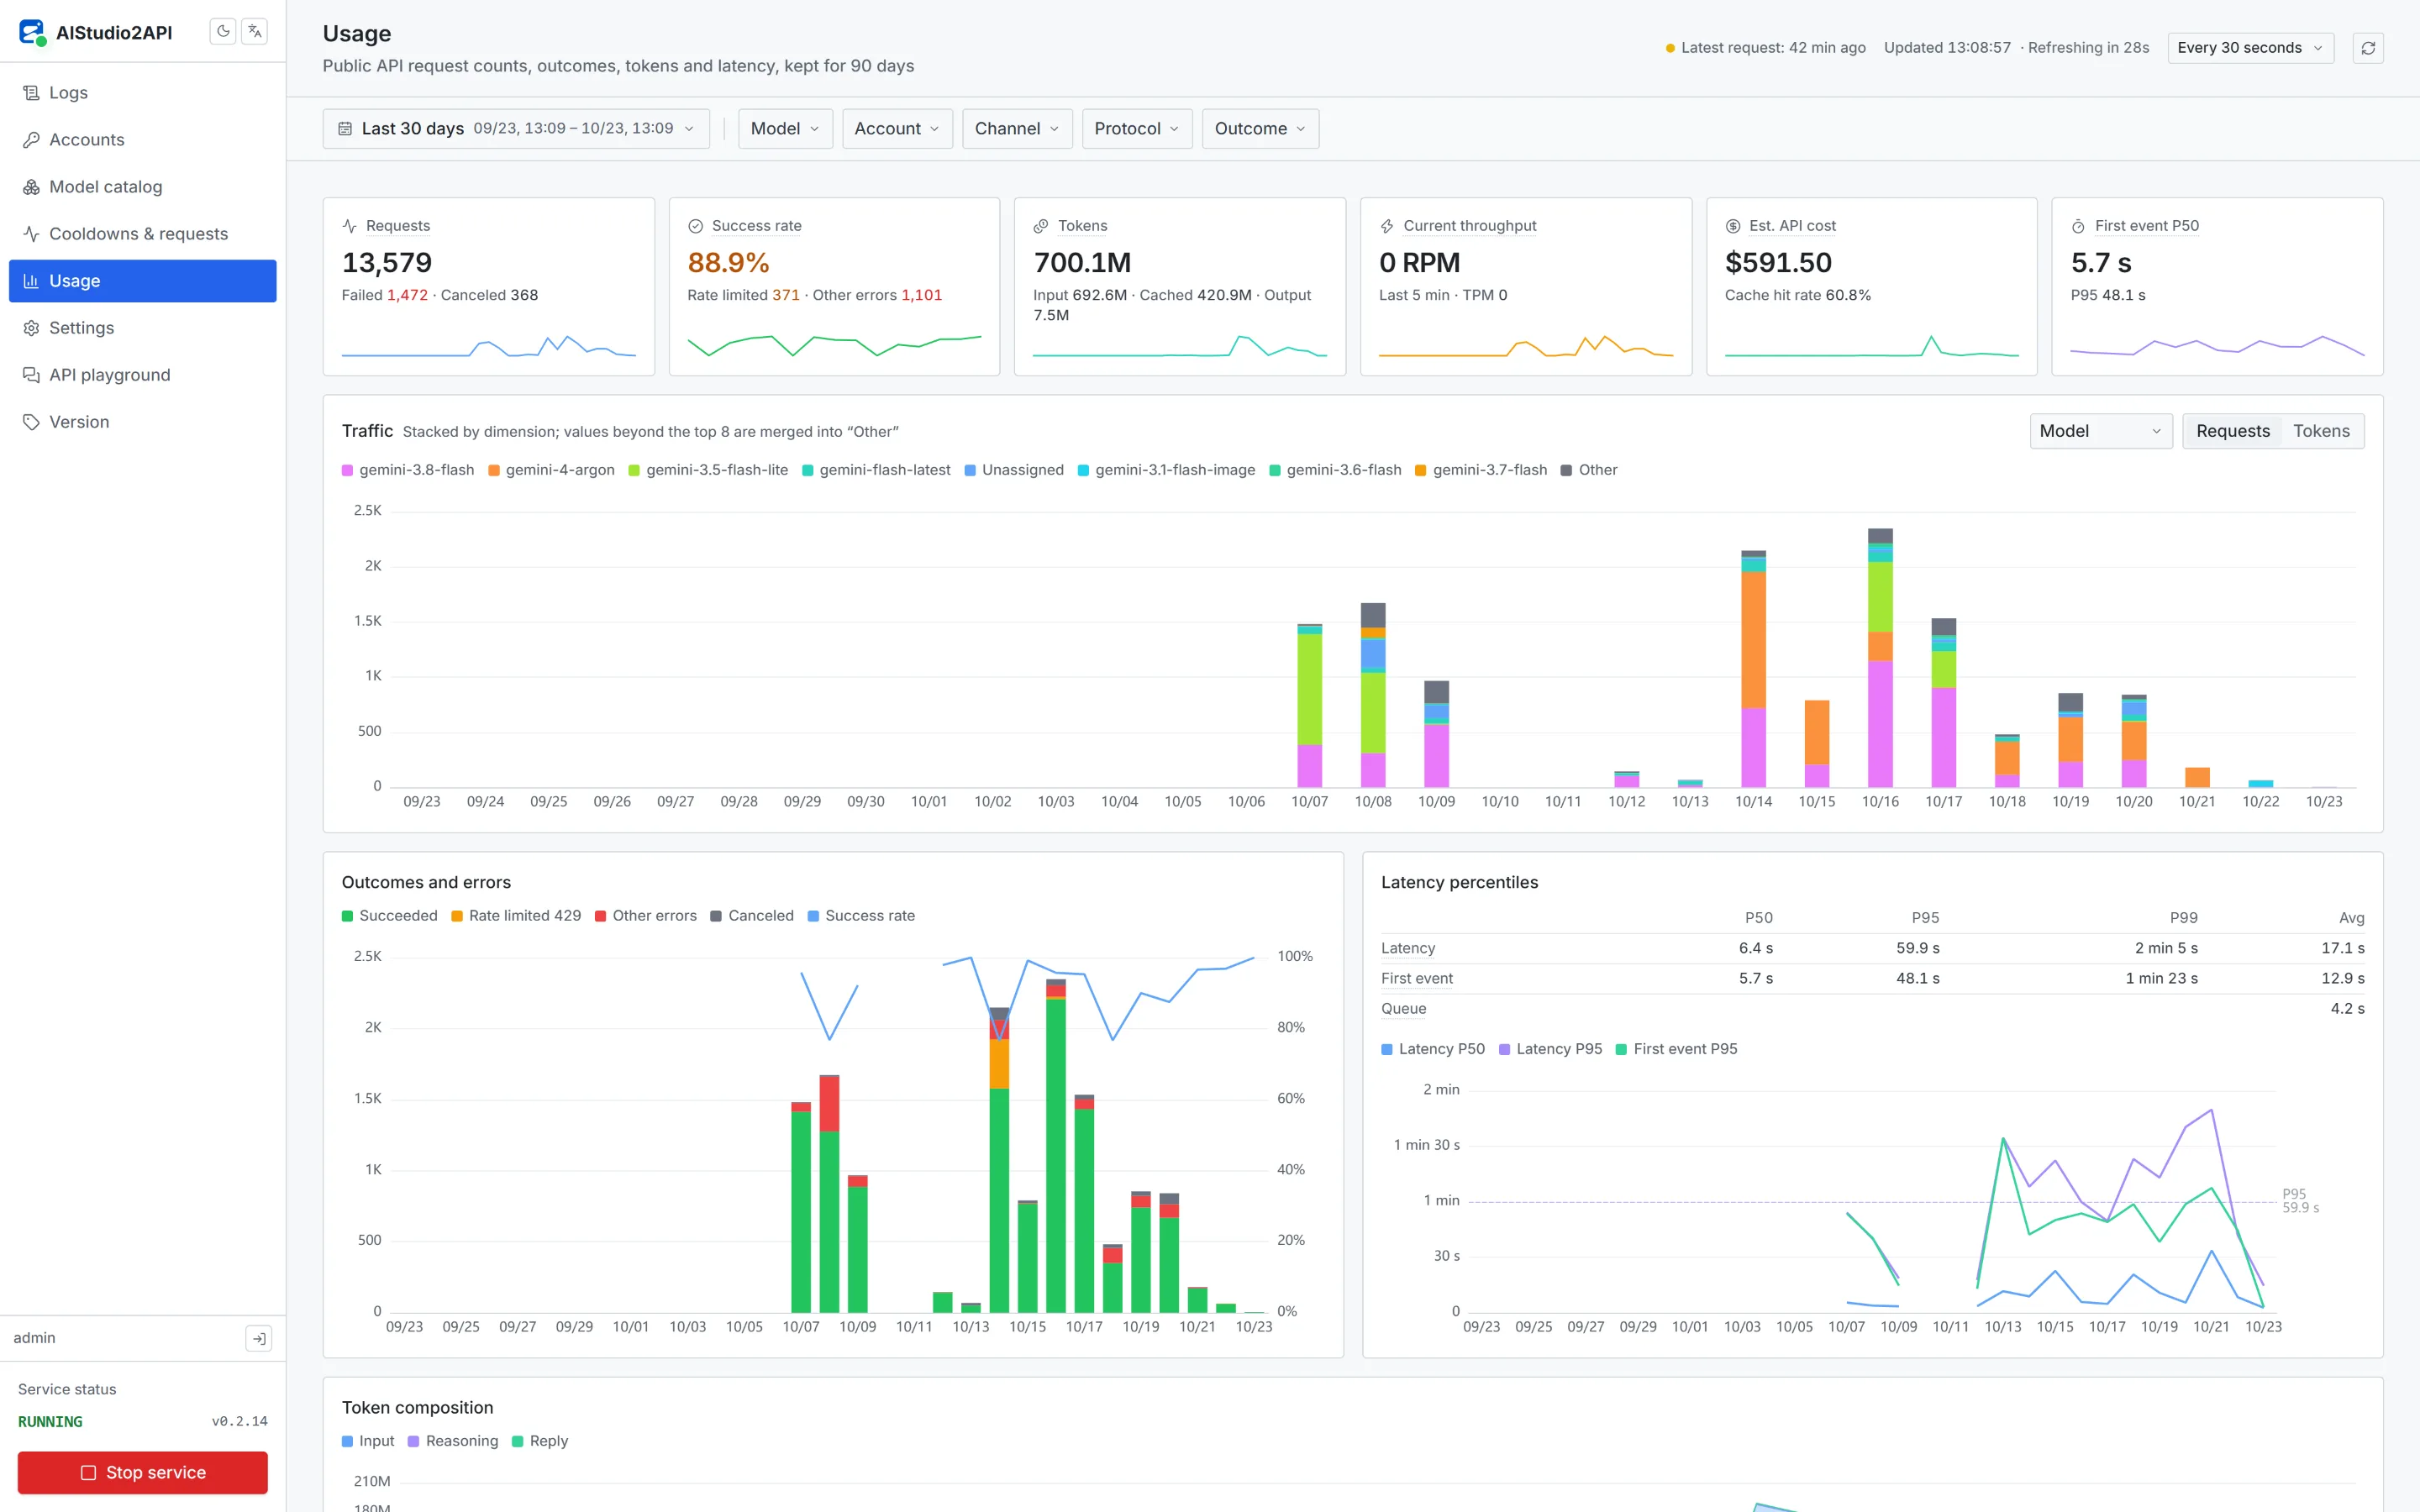Viewport: 2420px width, 1512px height.
Task: Expand the Account filter dropdown
Action: pyautogui.click(x=897, y=128)
